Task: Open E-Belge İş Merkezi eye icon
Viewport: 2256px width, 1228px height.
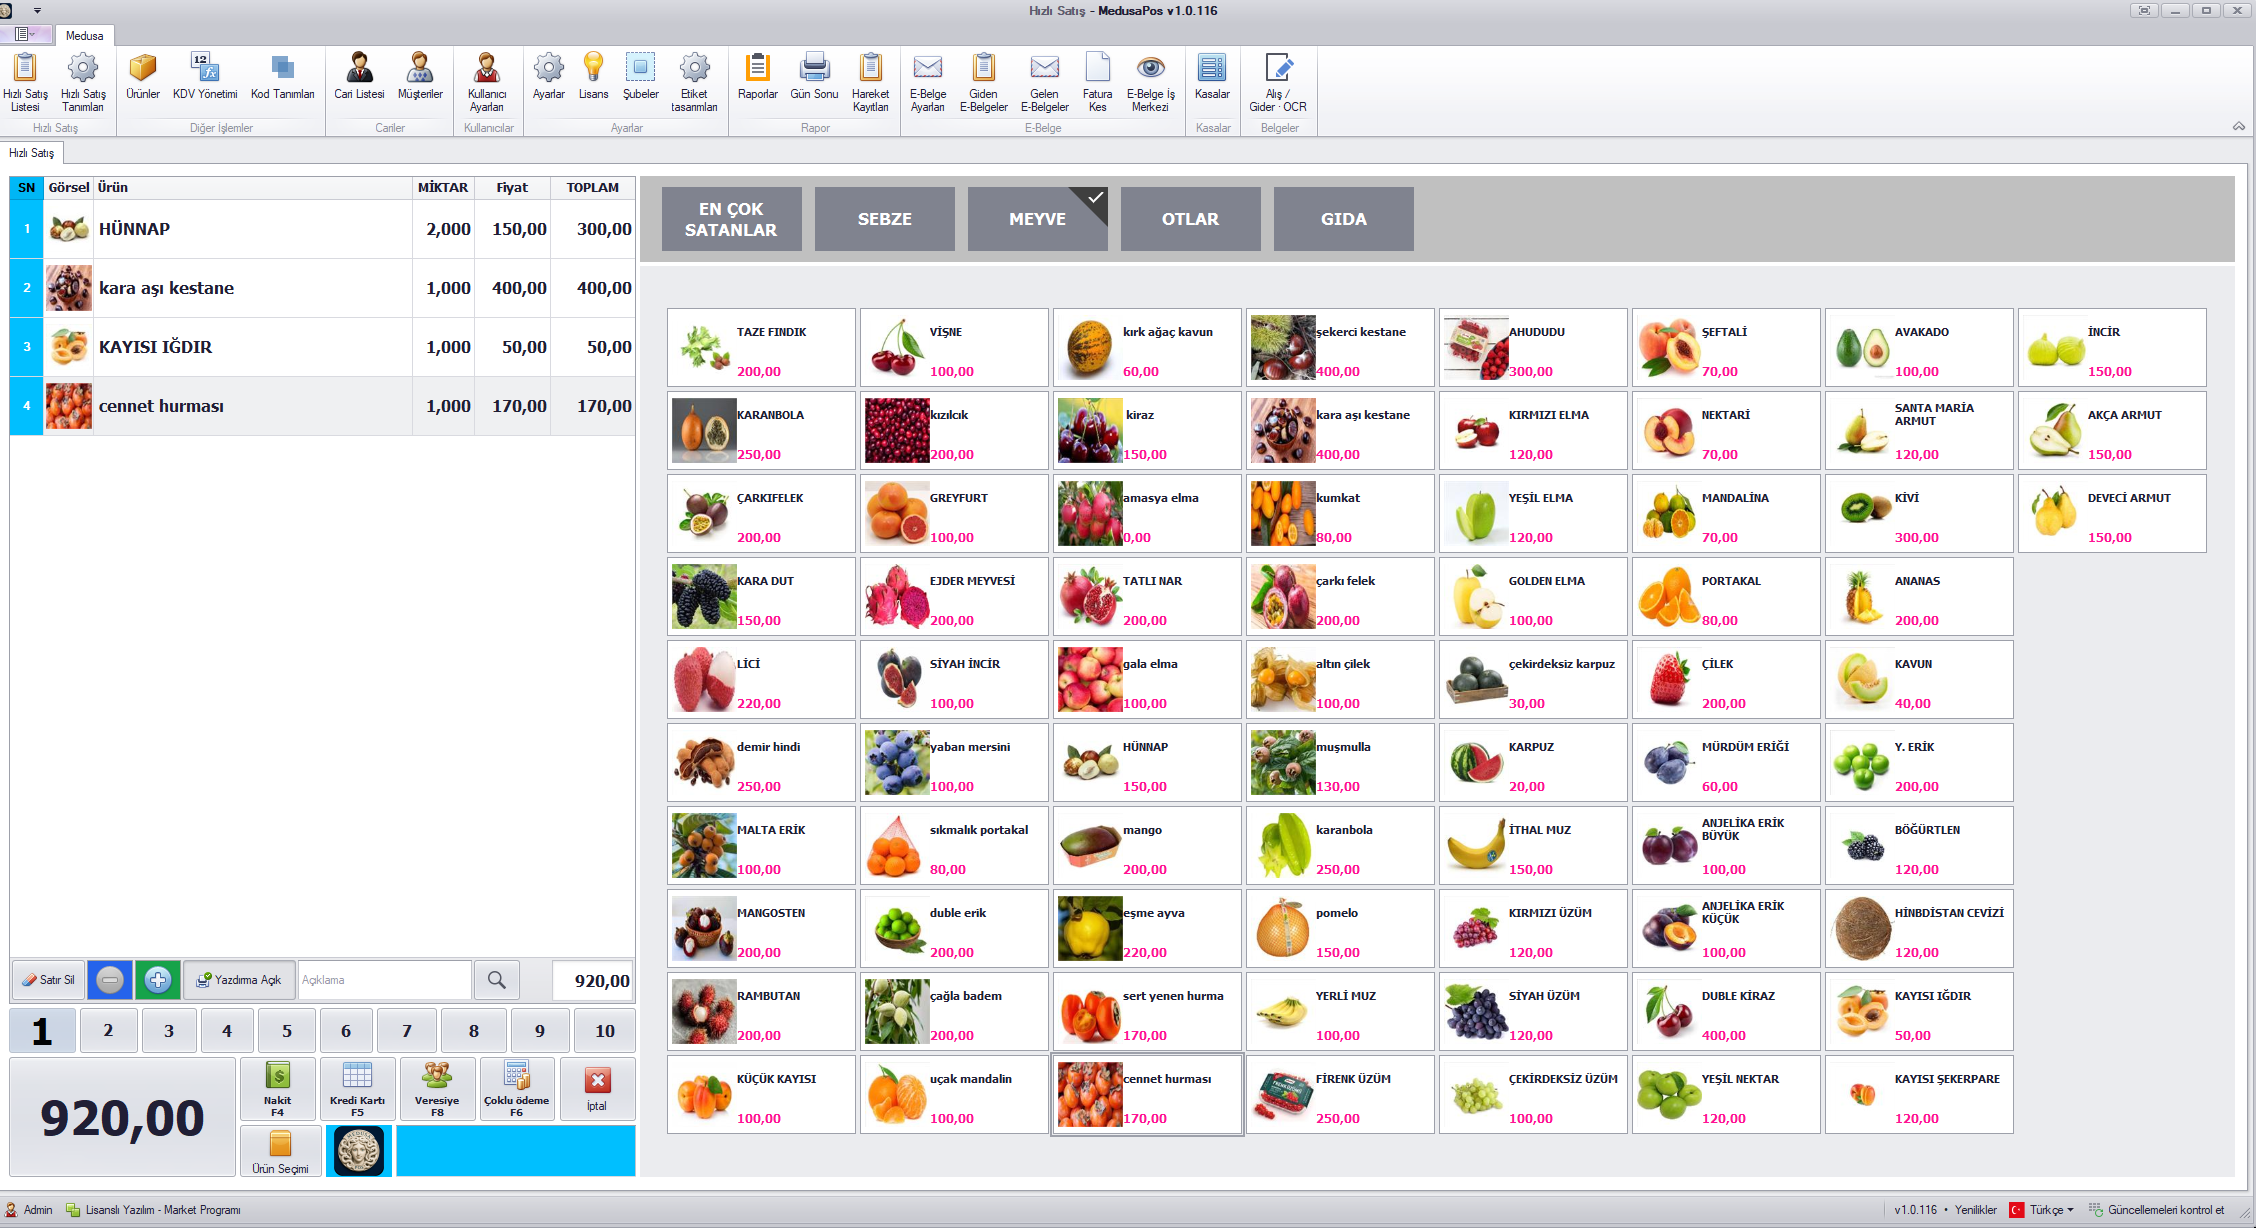Action: pos(1151,82)
